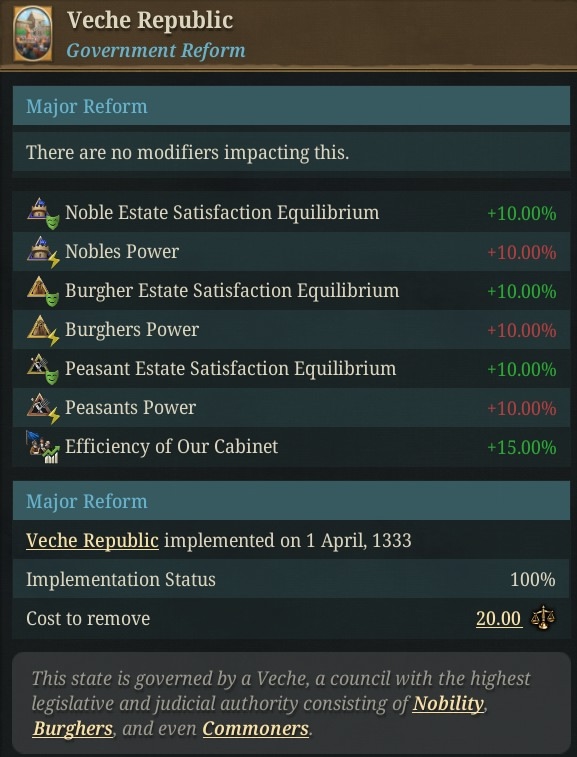Screen dimensions: 577x757
Task: Click the Commoners link in description
Action: pos(255,728)
